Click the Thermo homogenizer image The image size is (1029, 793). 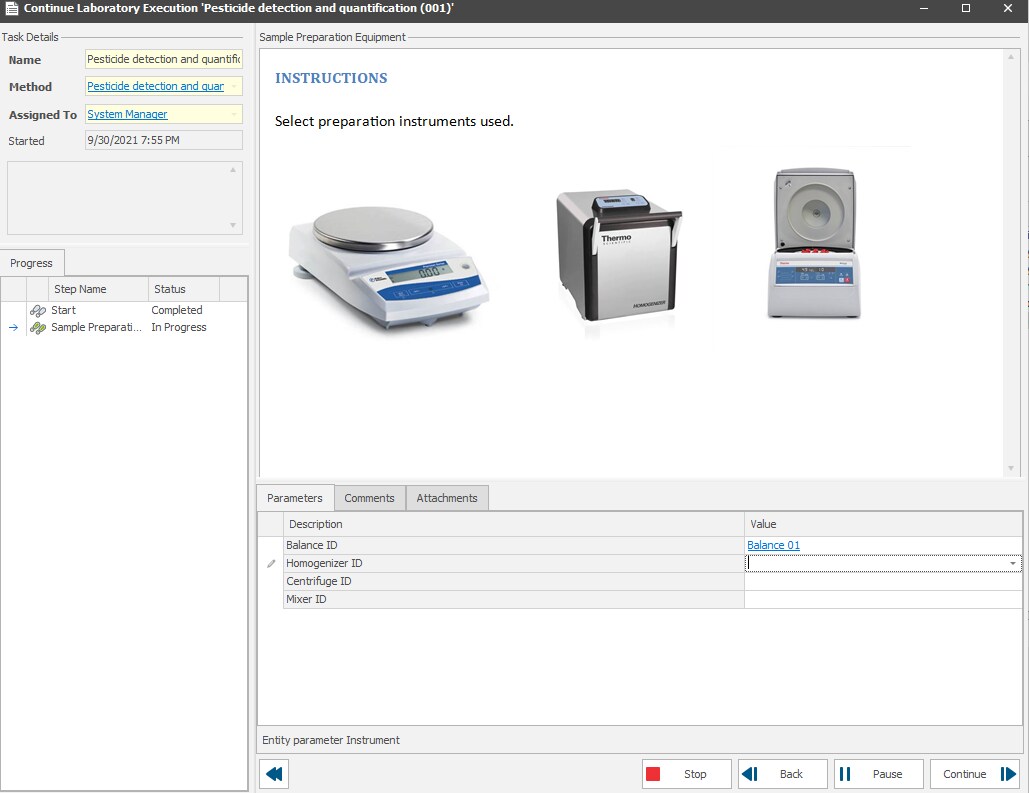point(618,254)
